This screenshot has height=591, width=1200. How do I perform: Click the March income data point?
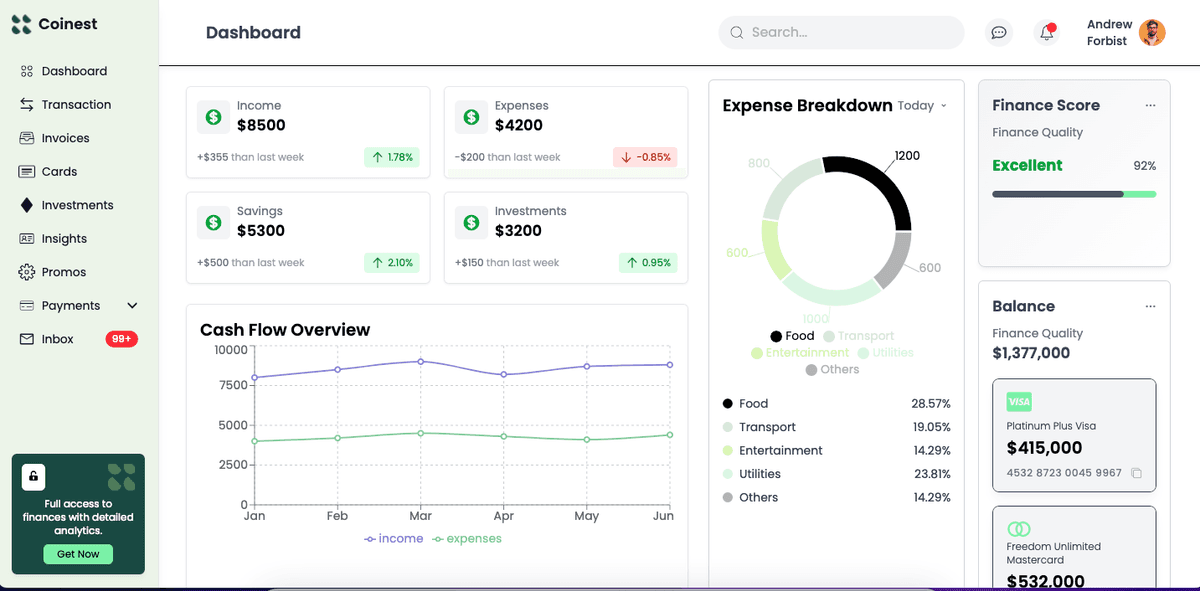(420, 361)
